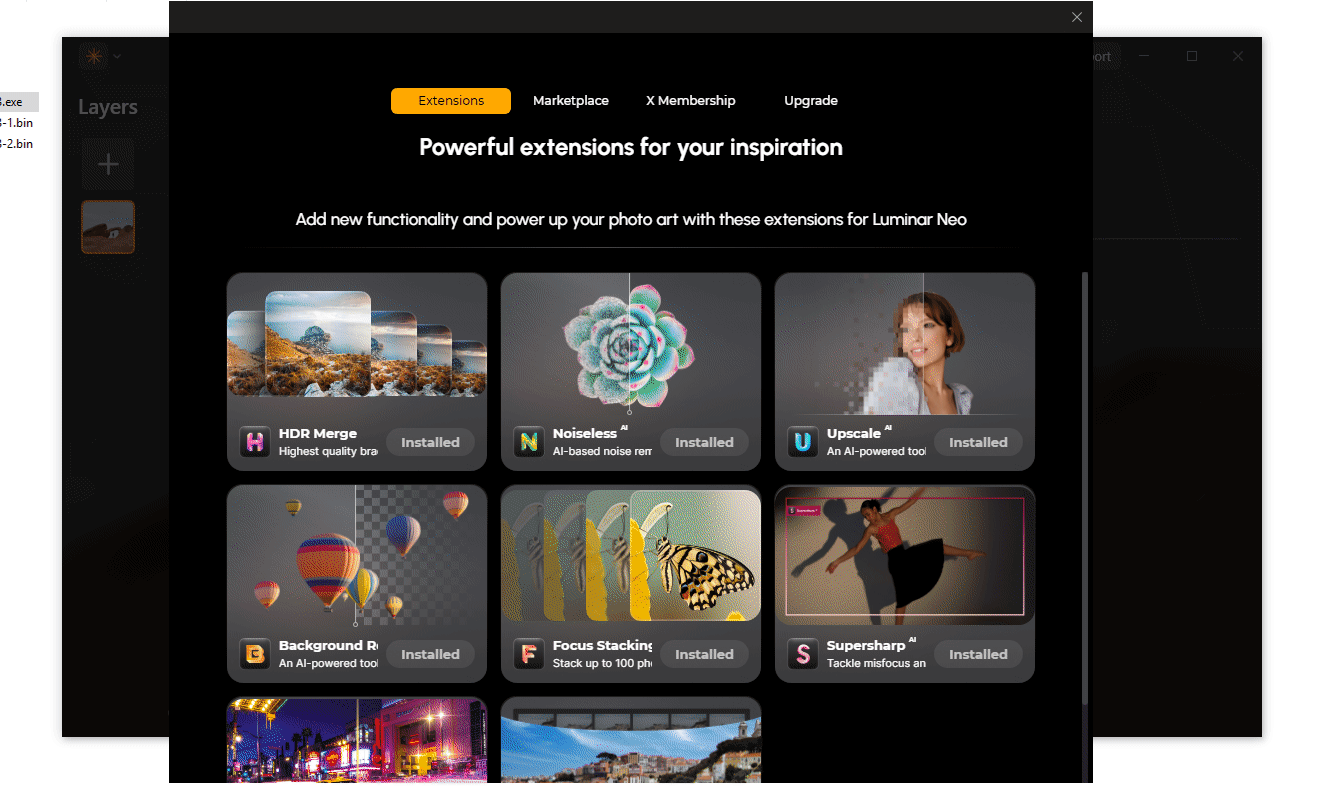Open the X Membership tab

point(691,101)
